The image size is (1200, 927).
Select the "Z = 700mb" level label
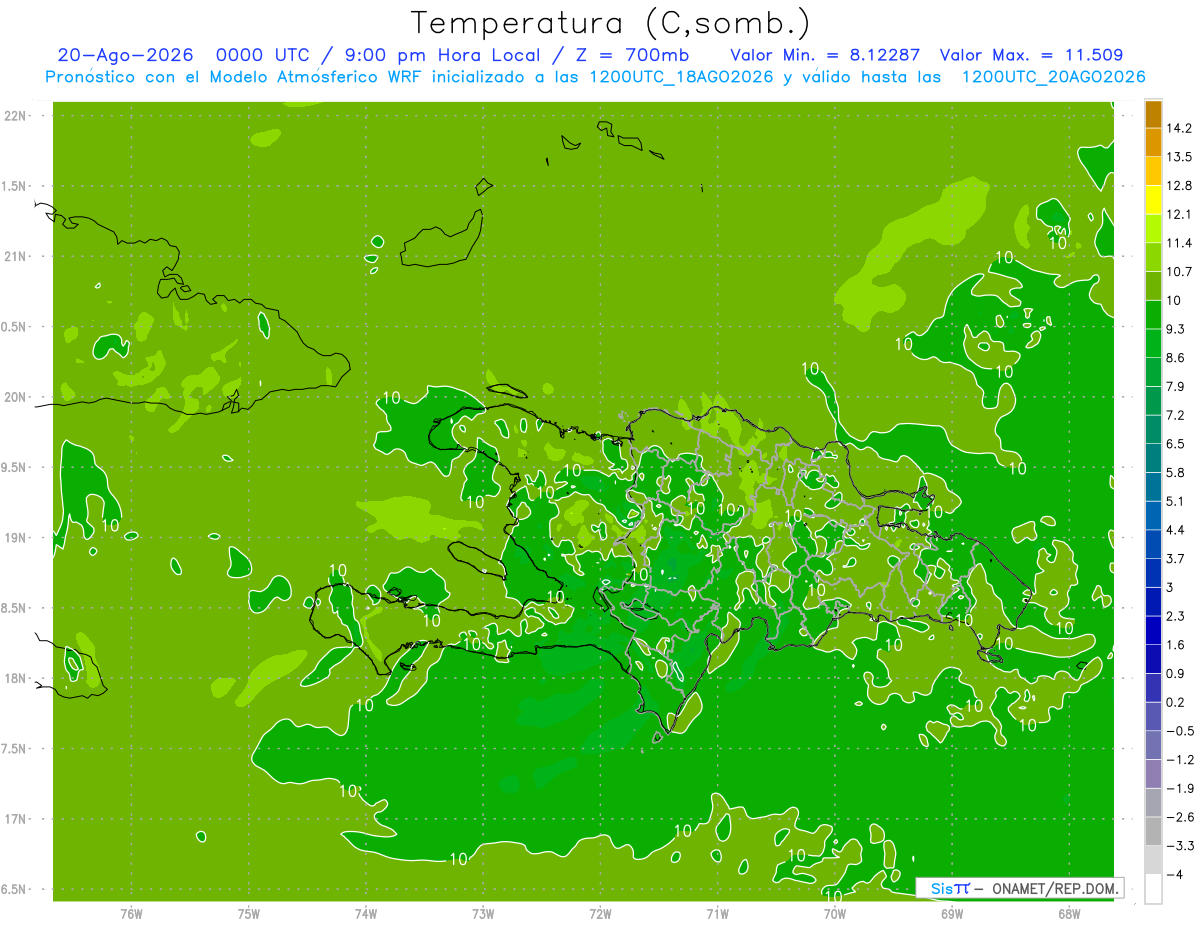[632, 55]
